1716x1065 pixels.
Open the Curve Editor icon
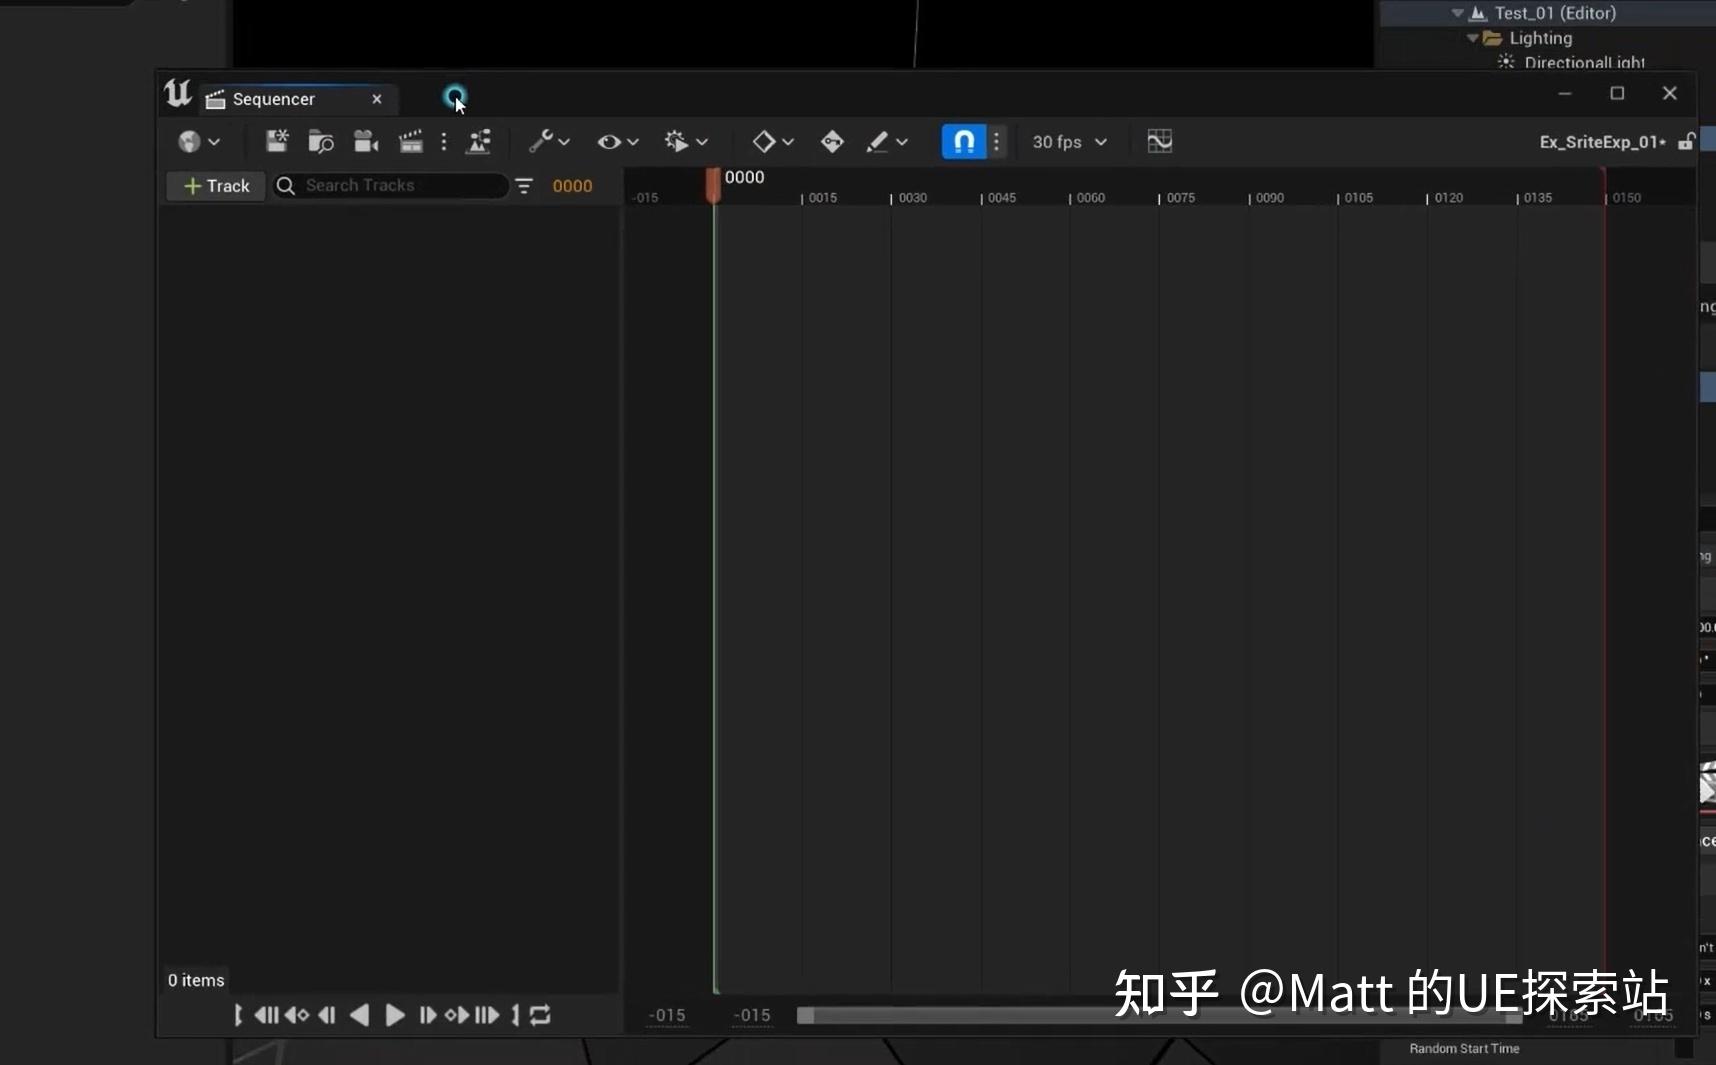(x=1160, y=142)
